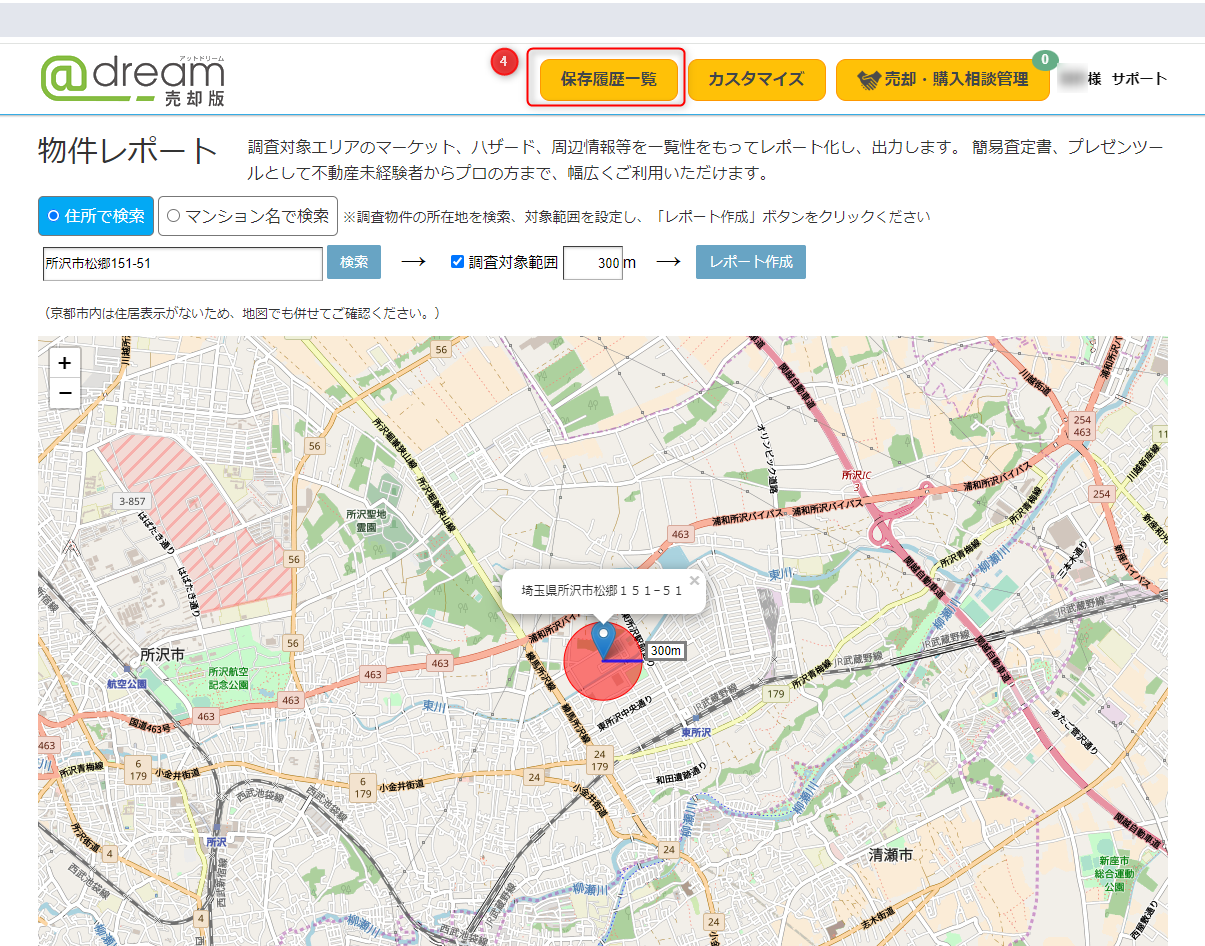Click the レポート作成 button
This screenshot has height=946, width=1205.
pos(750,262)
